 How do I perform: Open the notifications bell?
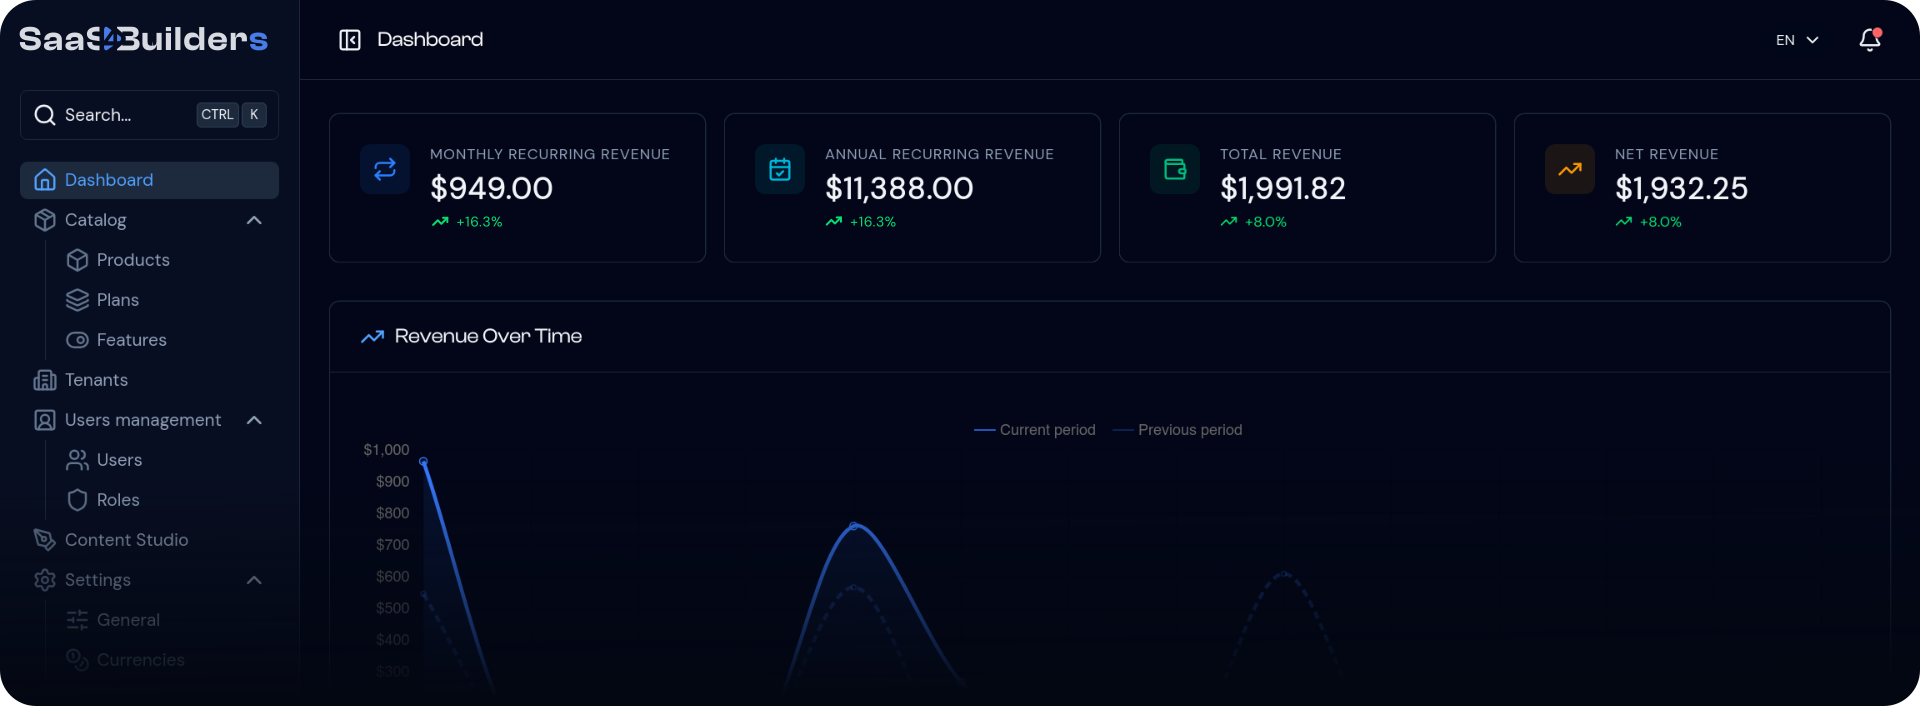coord(1869,40)
